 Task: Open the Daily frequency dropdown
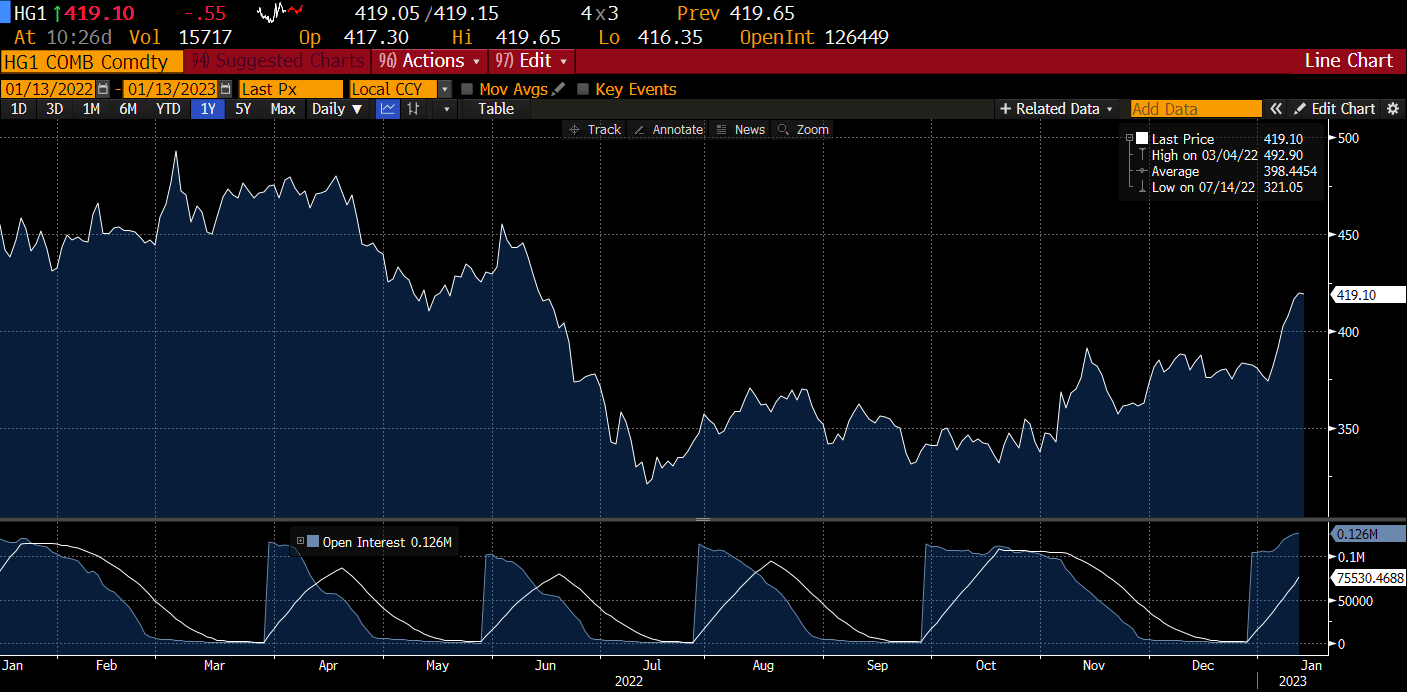pos(337,109)
